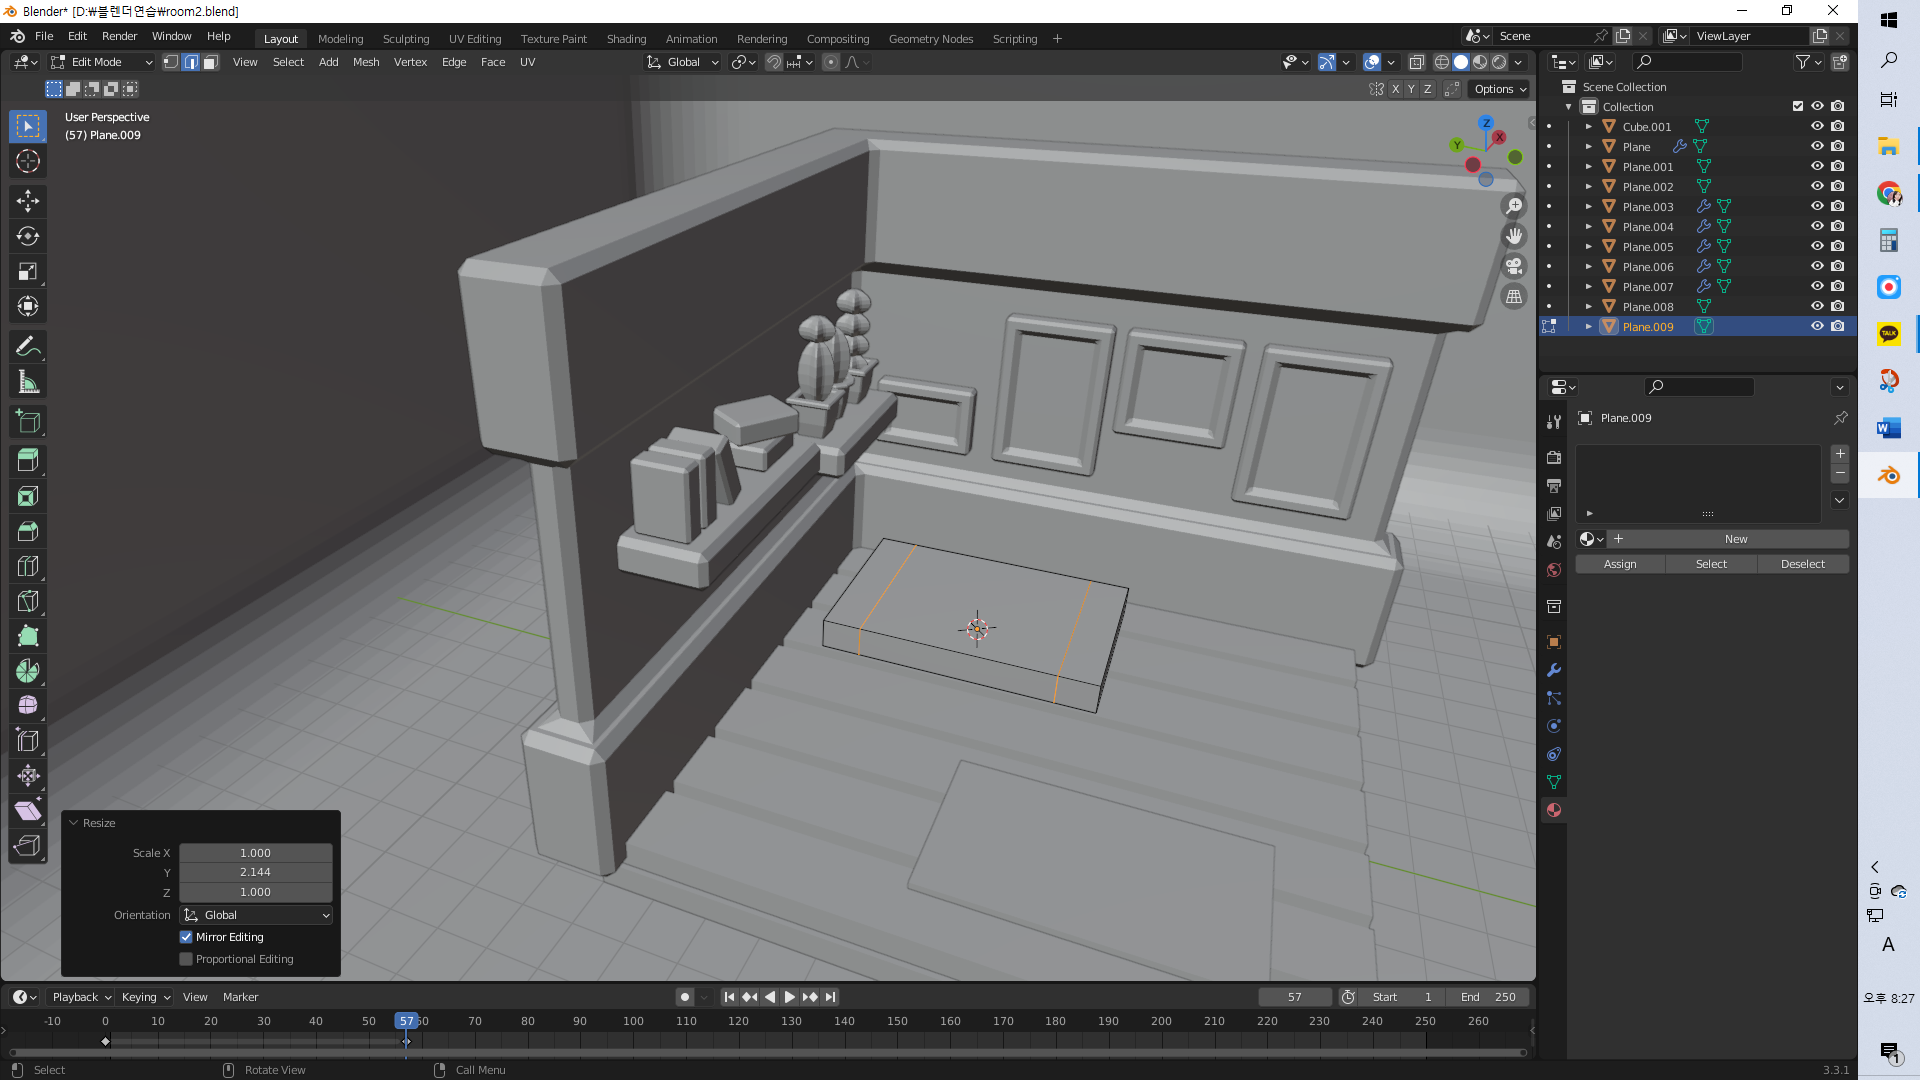Activate the Move tool
This screenshot has width=1920, height=1080.
(28, 201)
